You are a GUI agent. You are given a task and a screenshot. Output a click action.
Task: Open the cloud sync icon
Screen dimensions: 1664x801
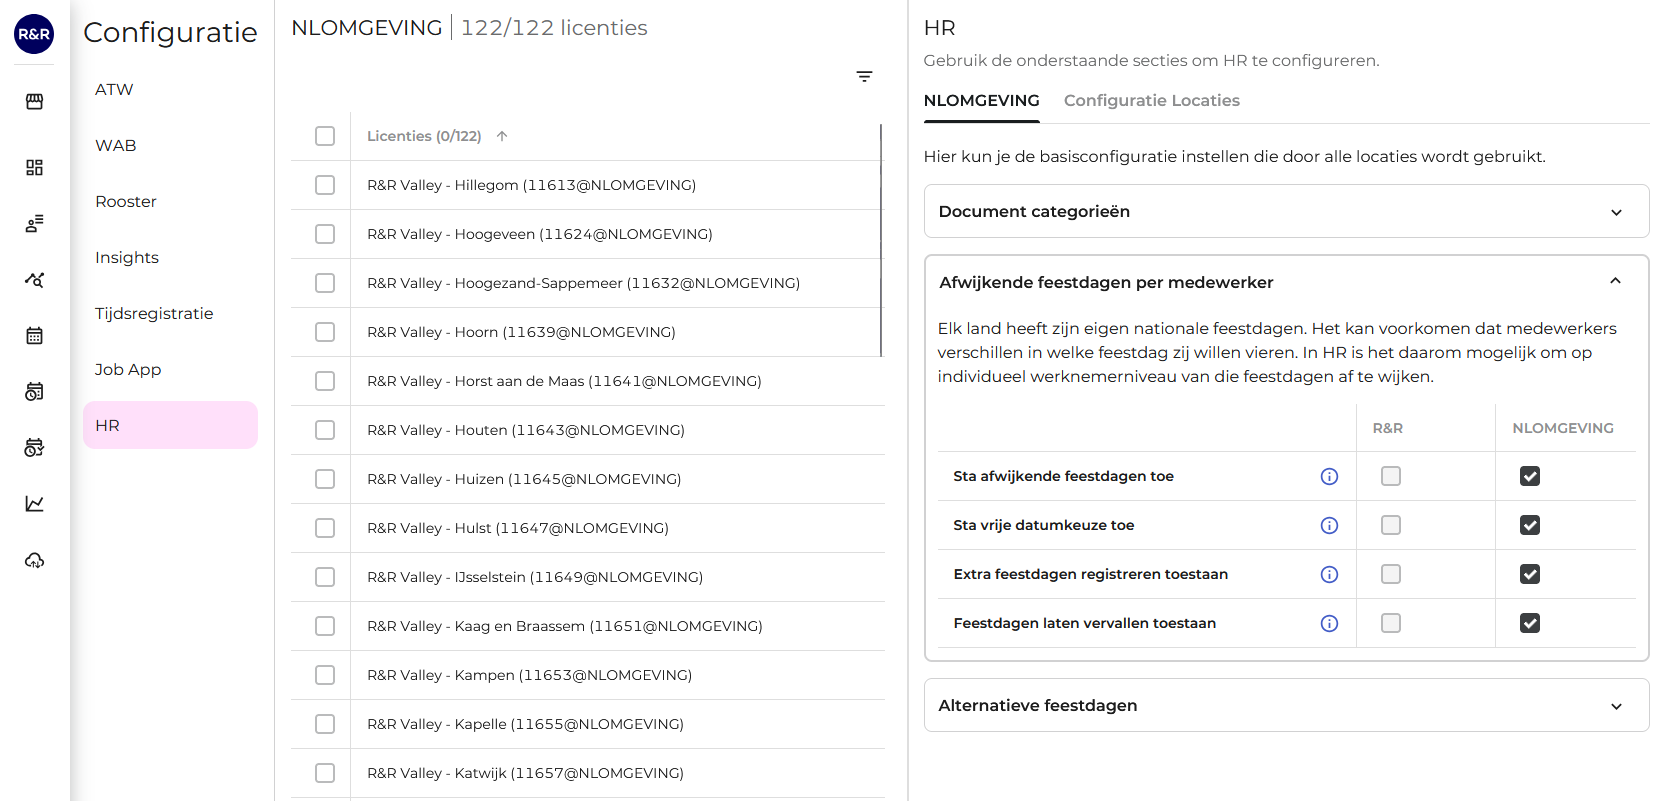click(34, 559)
